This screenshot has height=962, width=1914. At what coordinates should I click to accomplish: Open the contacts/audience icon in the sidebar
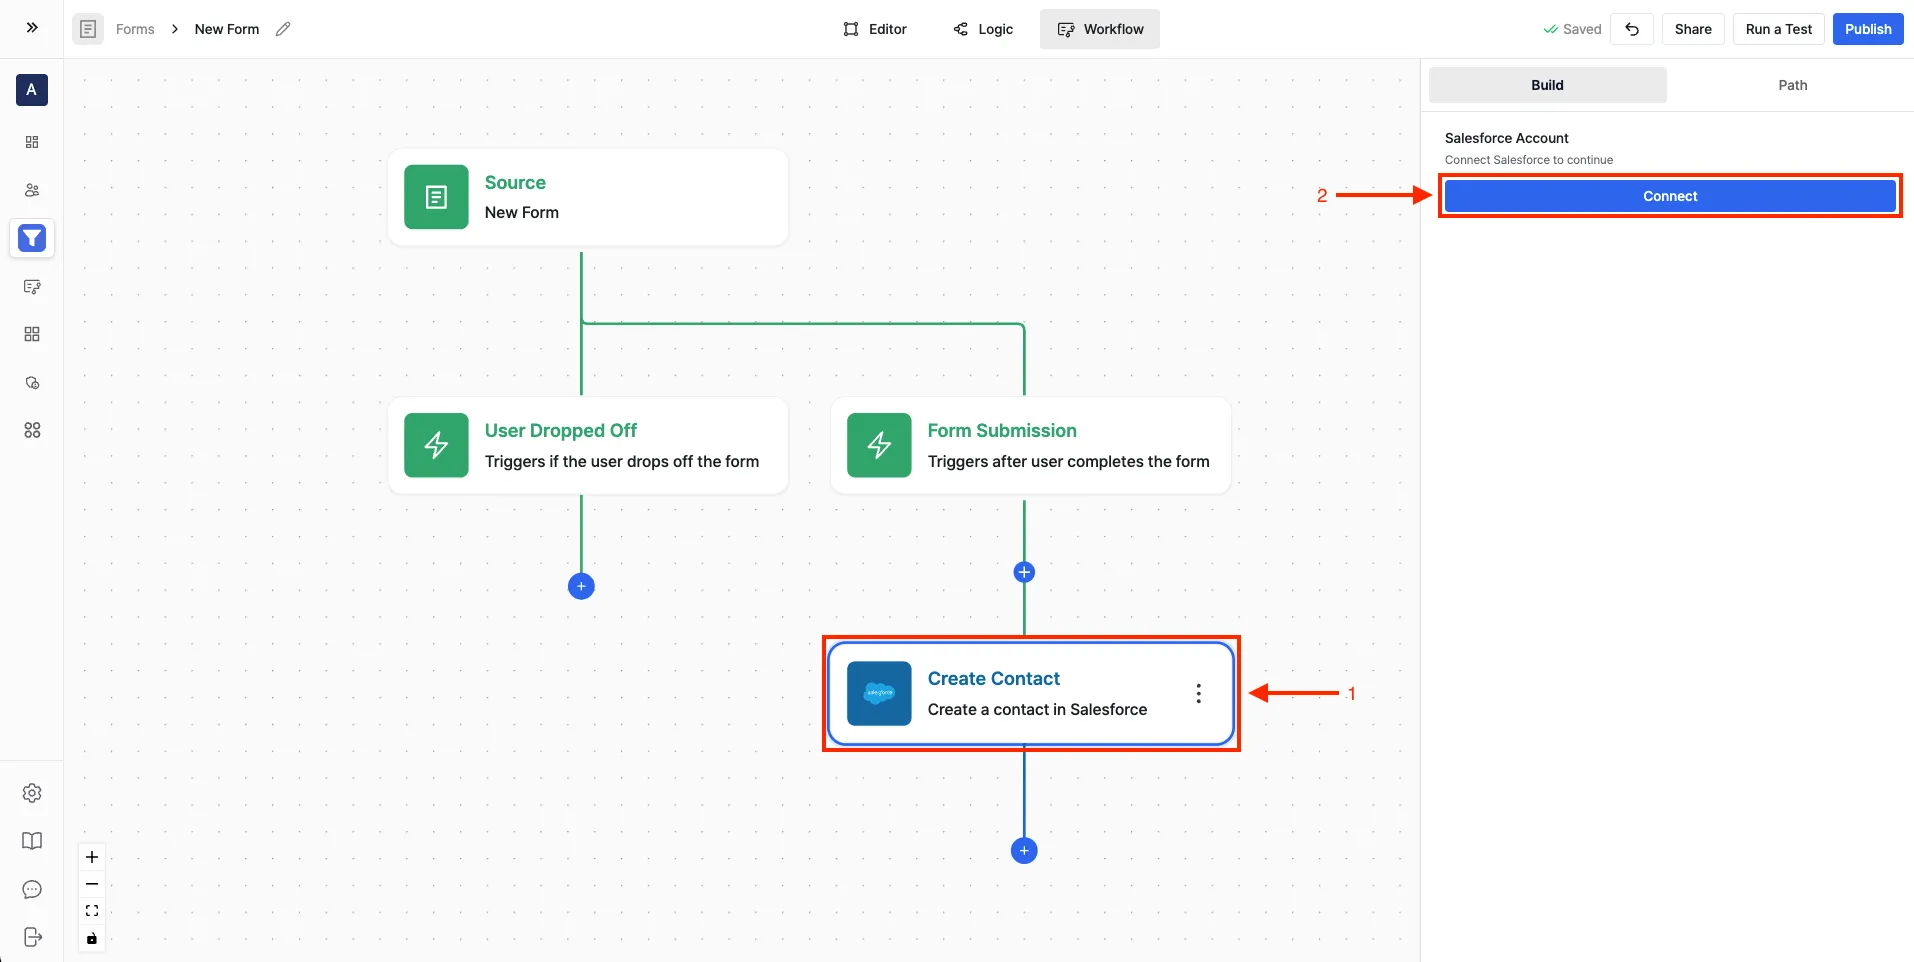(31, 190)
